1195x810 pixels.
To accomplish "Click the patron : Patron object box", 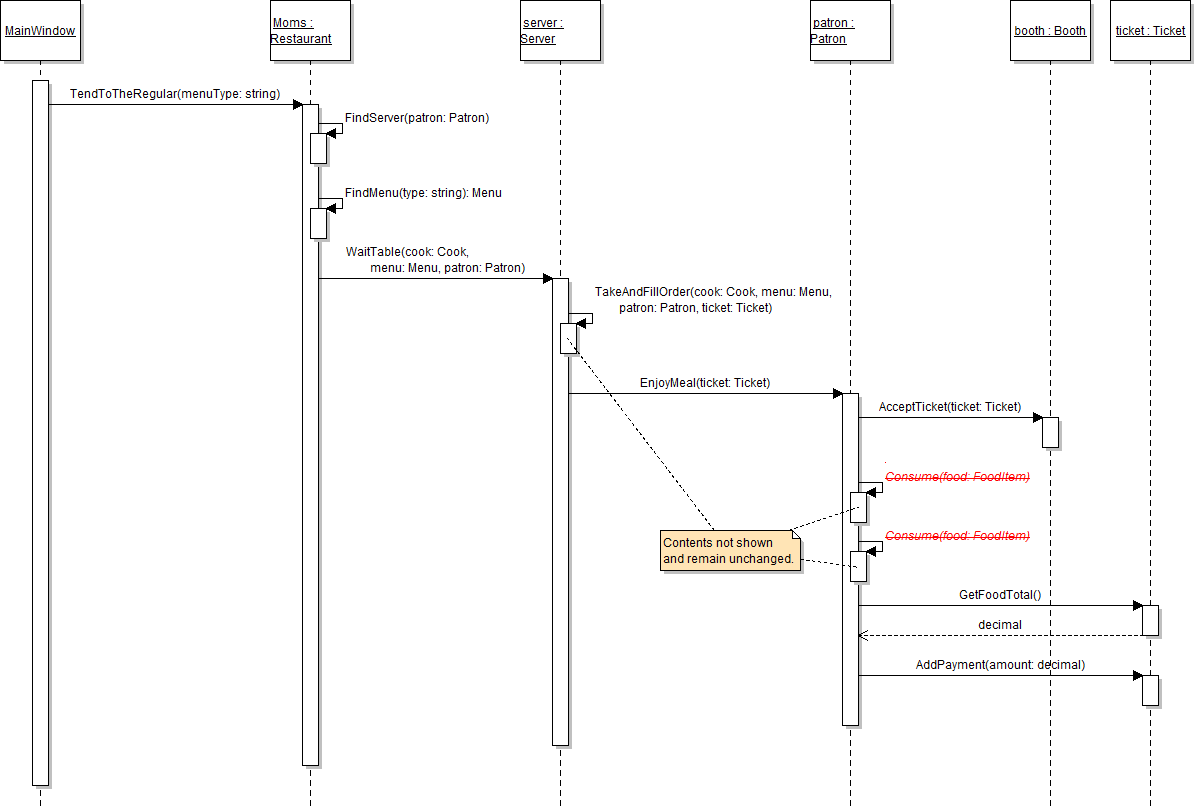I will 850,31.
